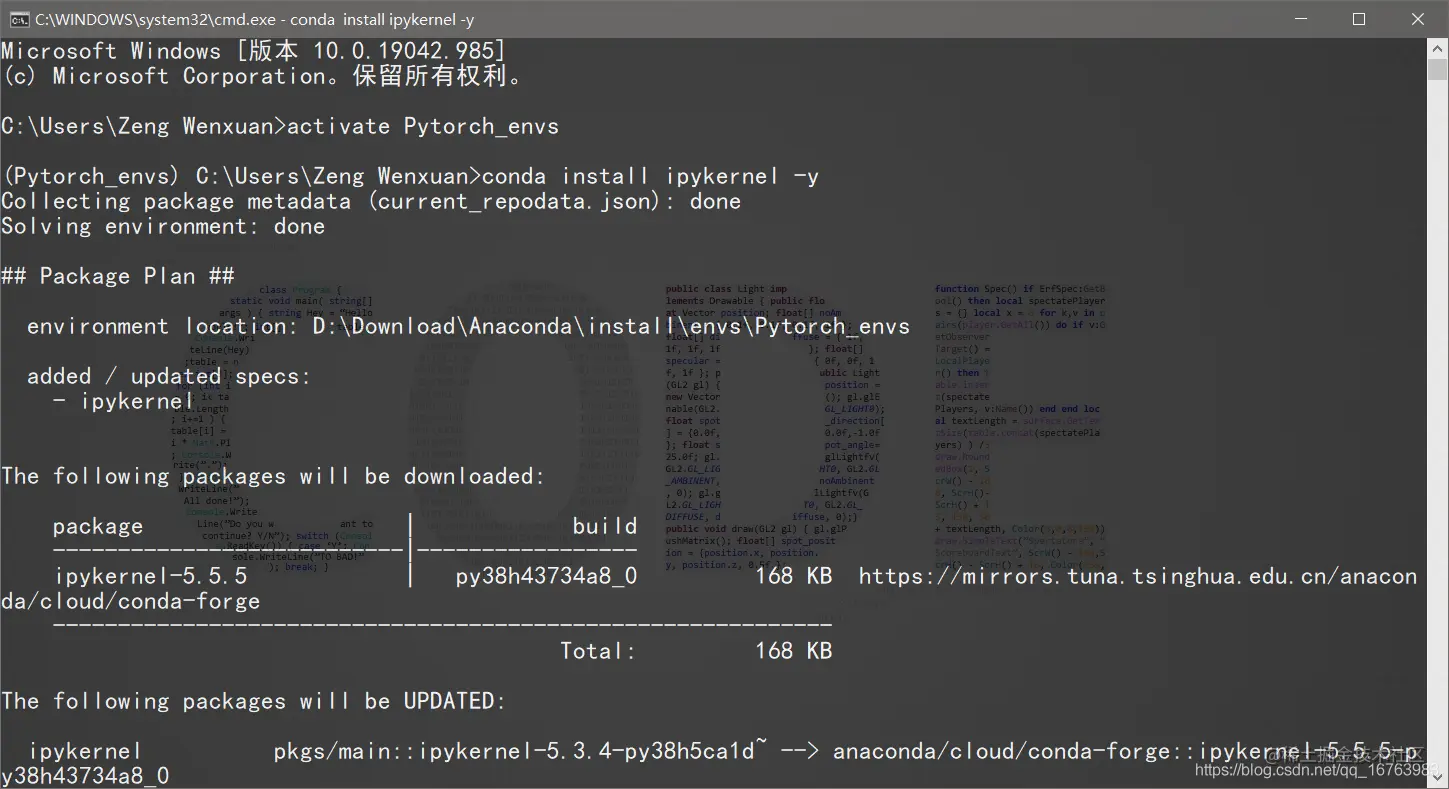Click the '168 KB' total value
1449x789 pixels.
pos(794,651)
